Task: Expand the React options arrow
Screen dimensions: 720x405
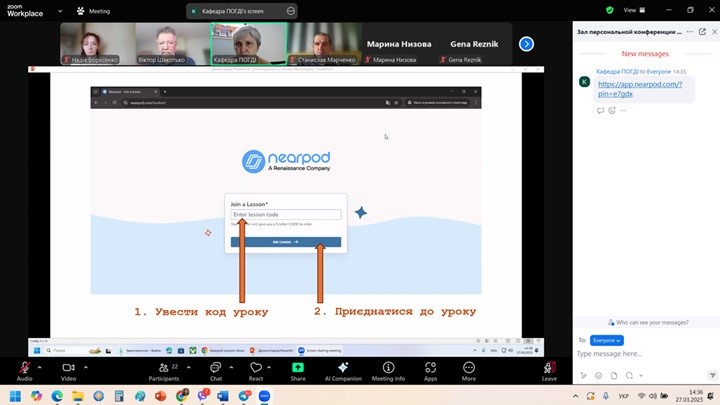Action: click(x=269, y=367)
